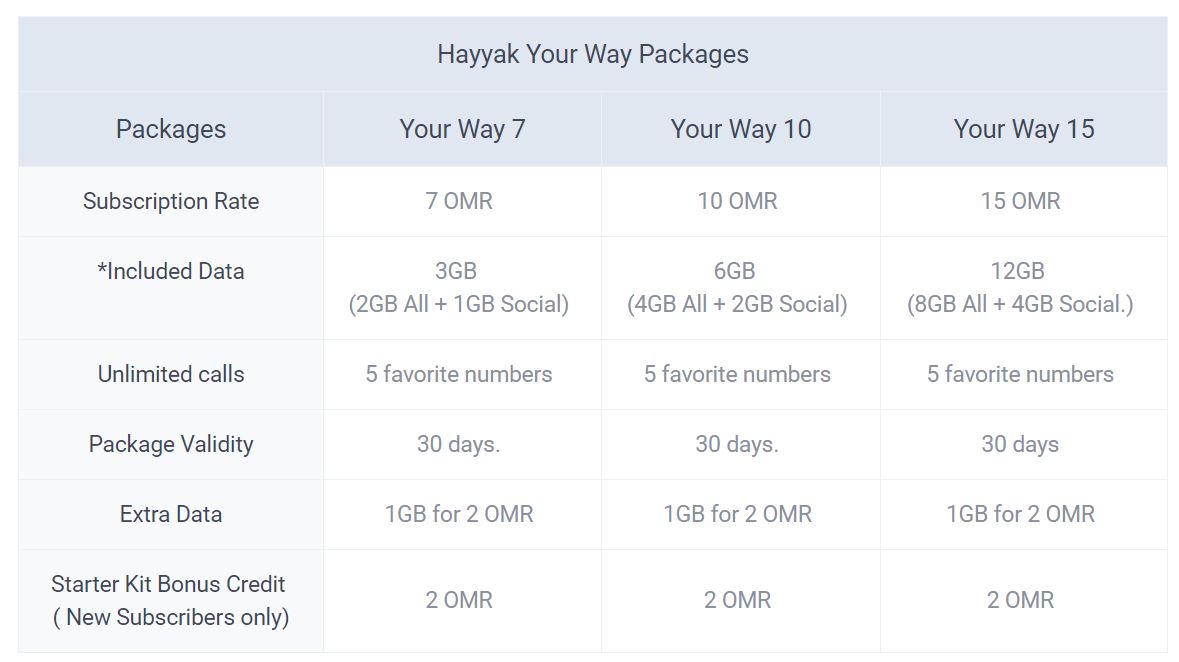The image size is (1179, 662).
Task: Select the 10 OMR subscription rate cell
Action: [x=738, y=201]
